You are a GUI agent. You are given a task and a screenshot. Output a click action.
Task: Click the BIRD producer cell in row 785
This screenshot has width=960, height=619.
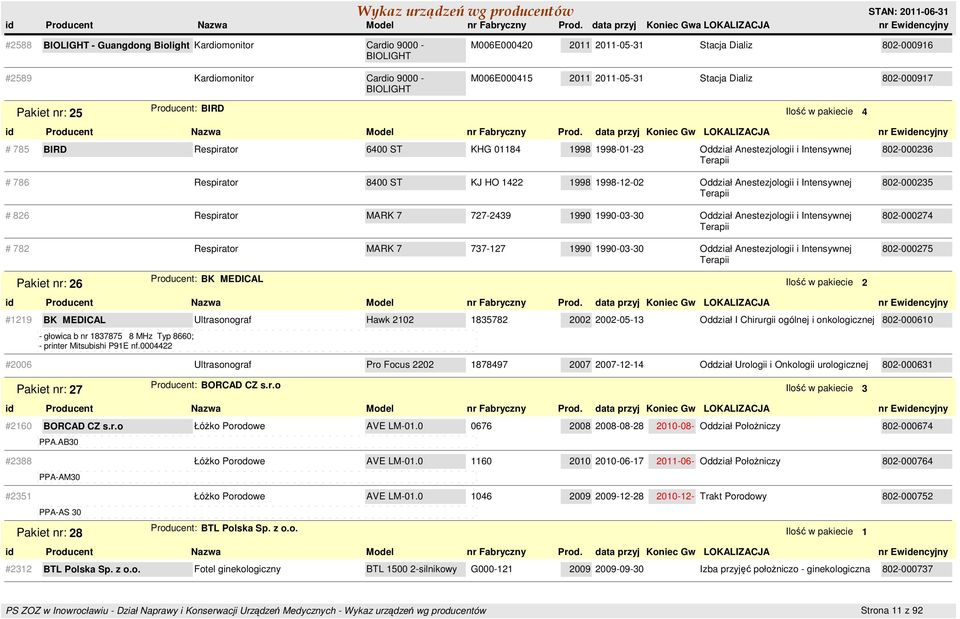click(116, 149)
